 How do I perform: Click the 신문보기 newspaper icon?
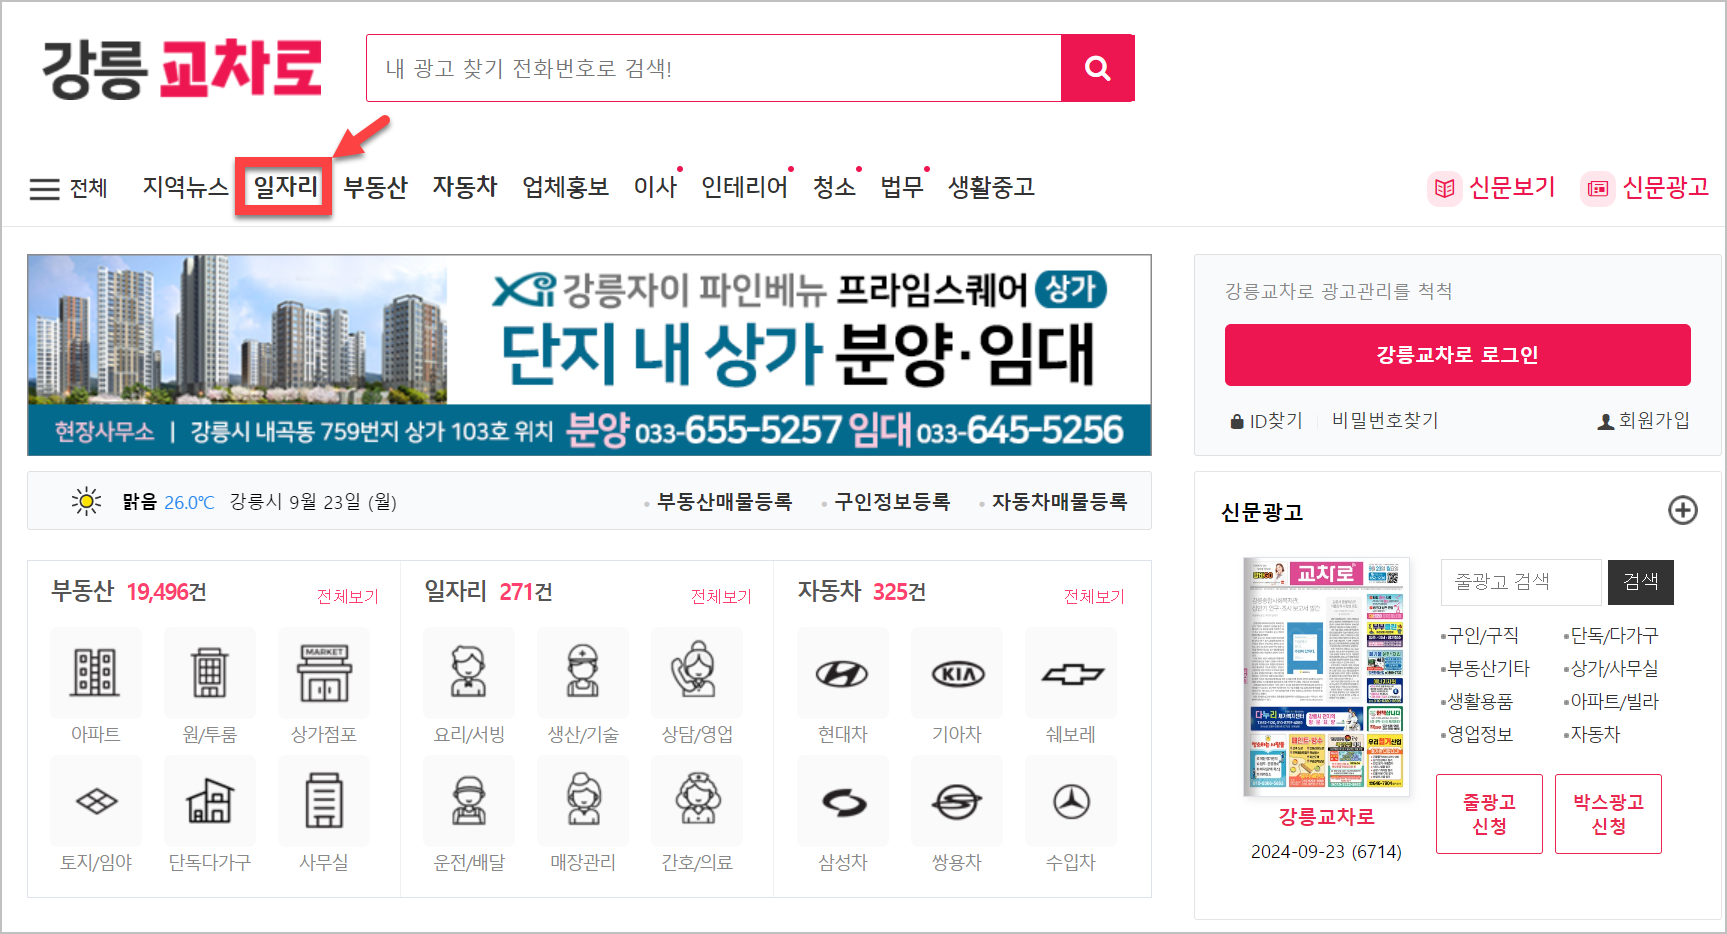pyautogui.click(x=1444, y=188)
